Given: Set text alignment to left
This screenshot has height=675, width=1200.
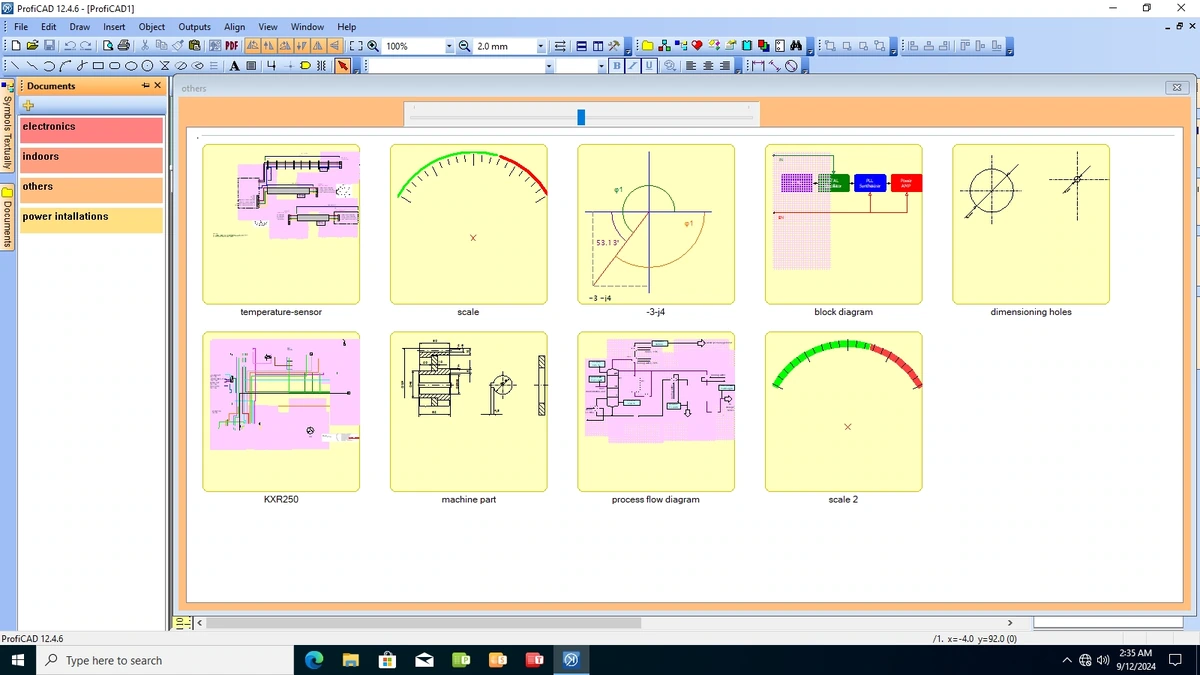Looking at the screenshot, I should 691,66.
